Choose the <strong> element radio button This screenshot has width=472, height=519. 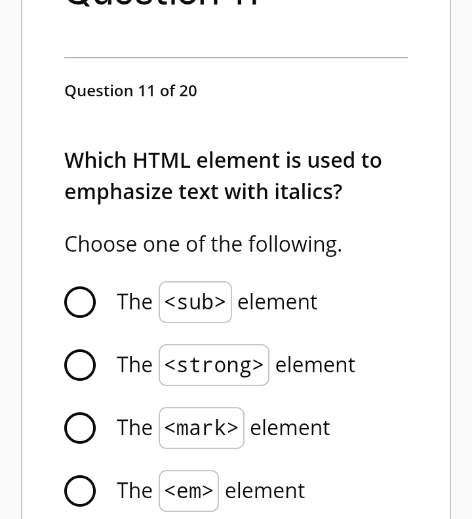point(80,365)
